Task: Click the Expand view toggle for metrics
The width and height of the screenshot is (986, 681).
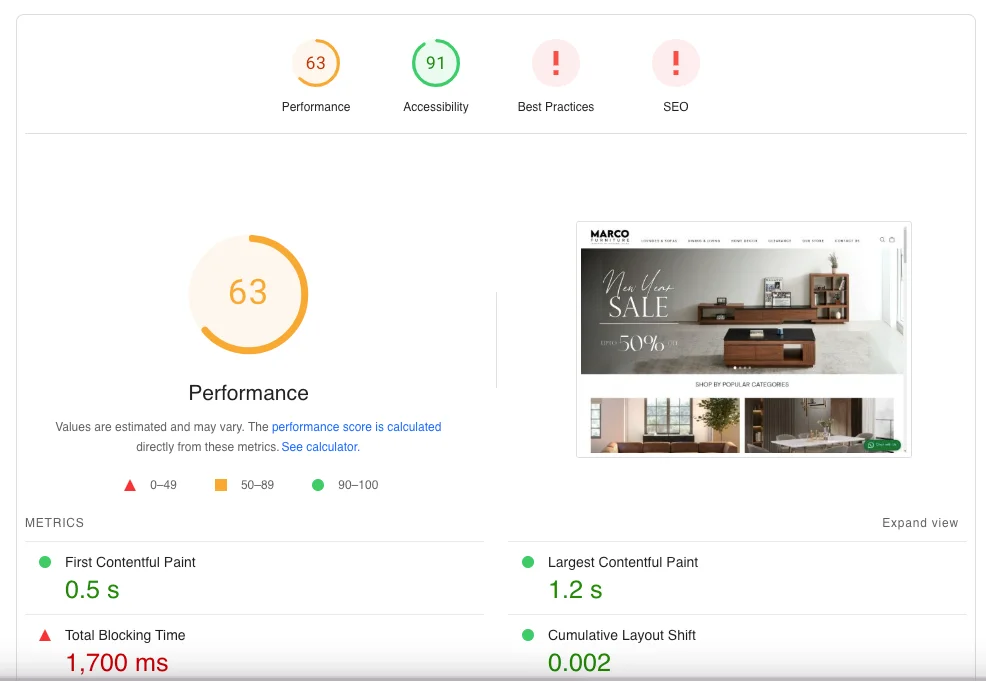Action: pos(920,523)
